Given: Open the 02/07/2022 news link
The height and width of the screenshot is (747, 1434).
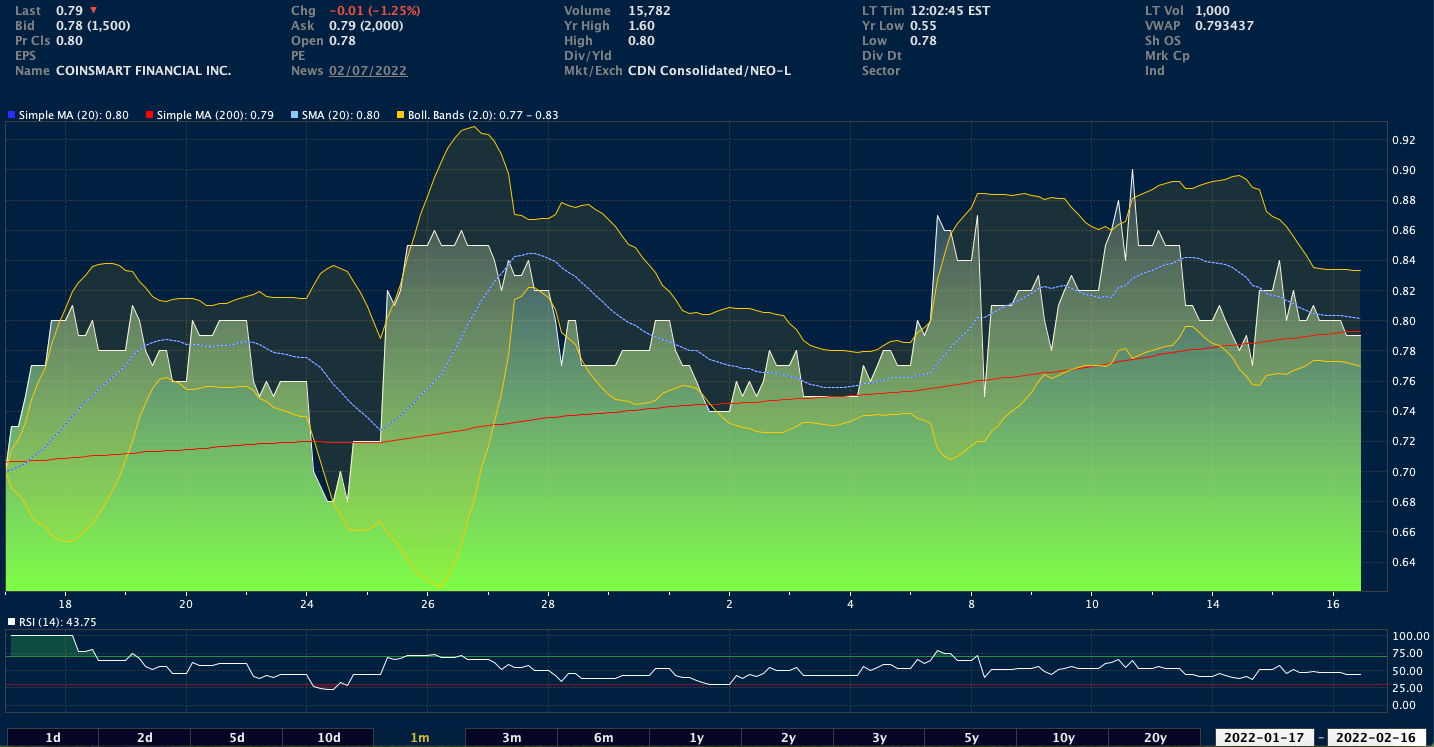Looking at the screenshot, I should pos(368,71).
